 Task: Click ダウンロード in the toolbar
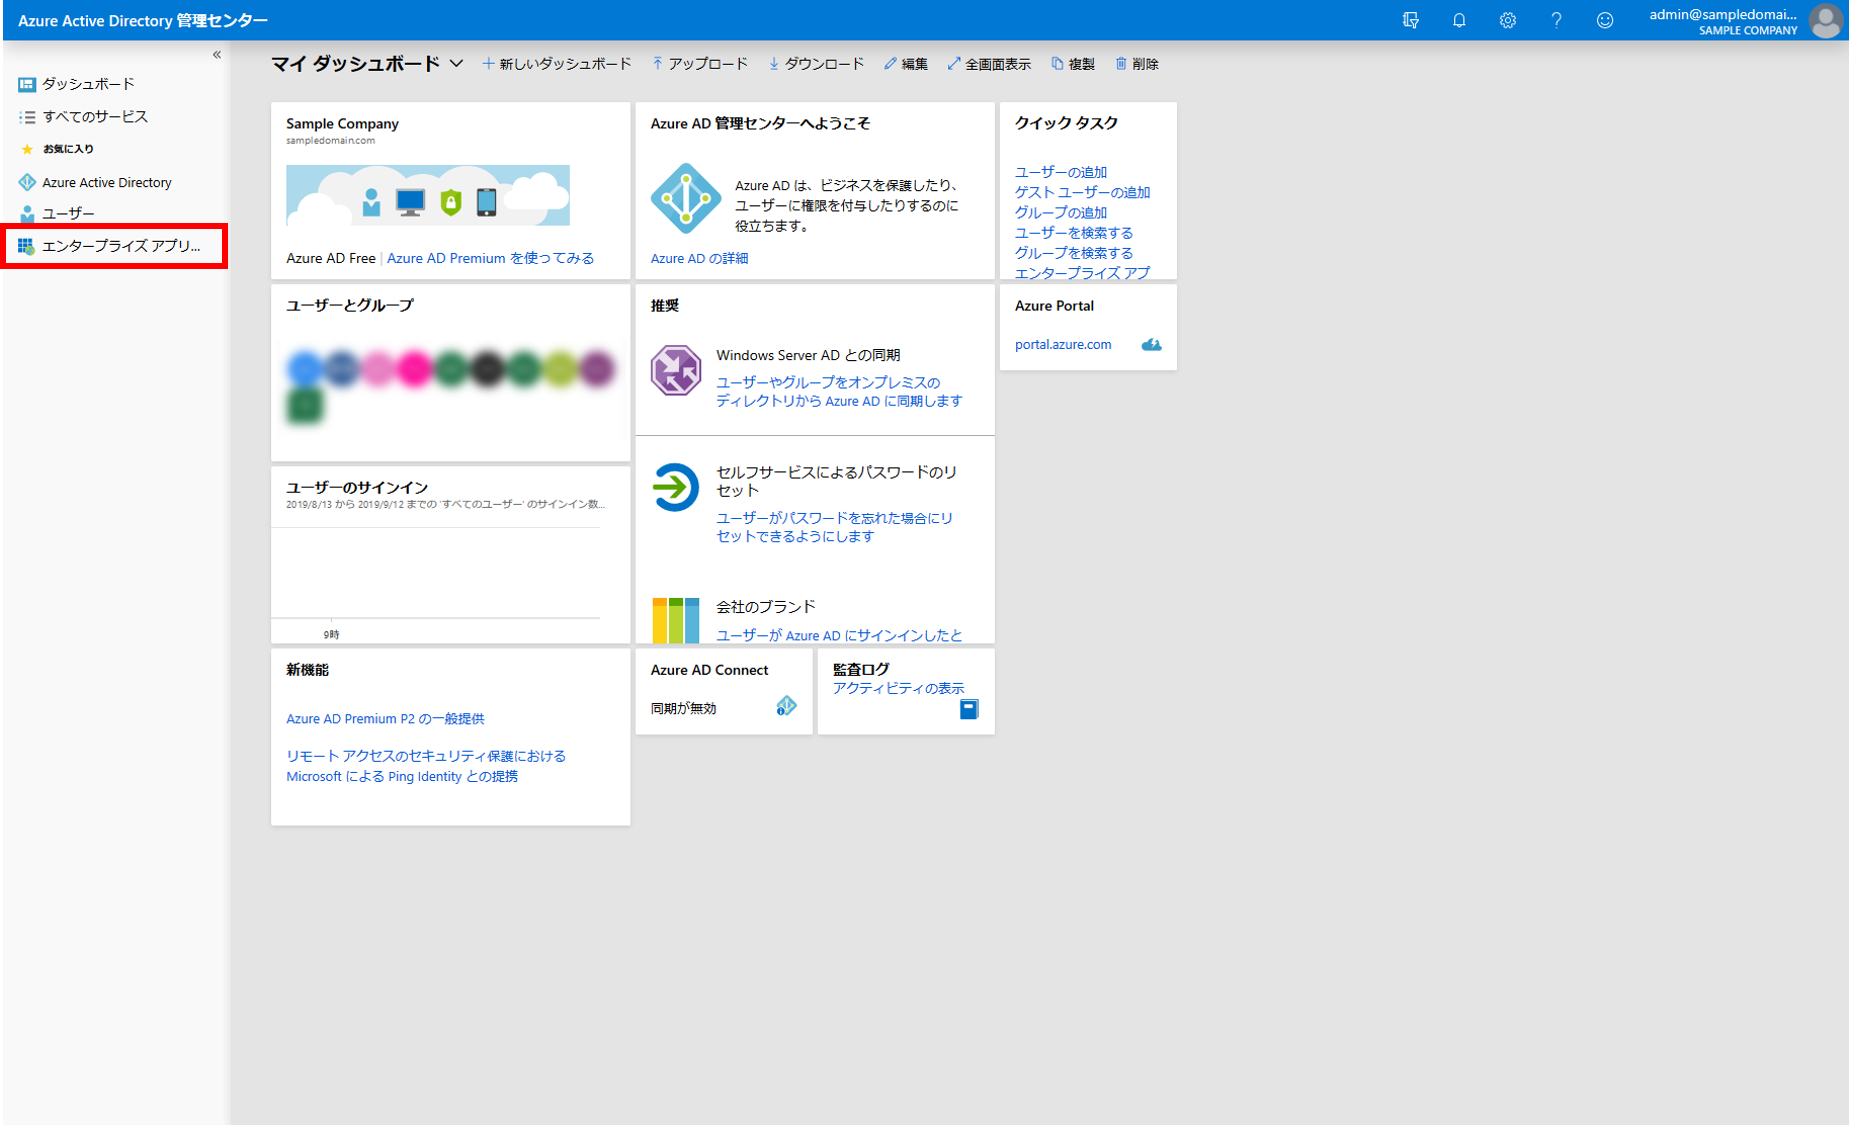point(816,64)
